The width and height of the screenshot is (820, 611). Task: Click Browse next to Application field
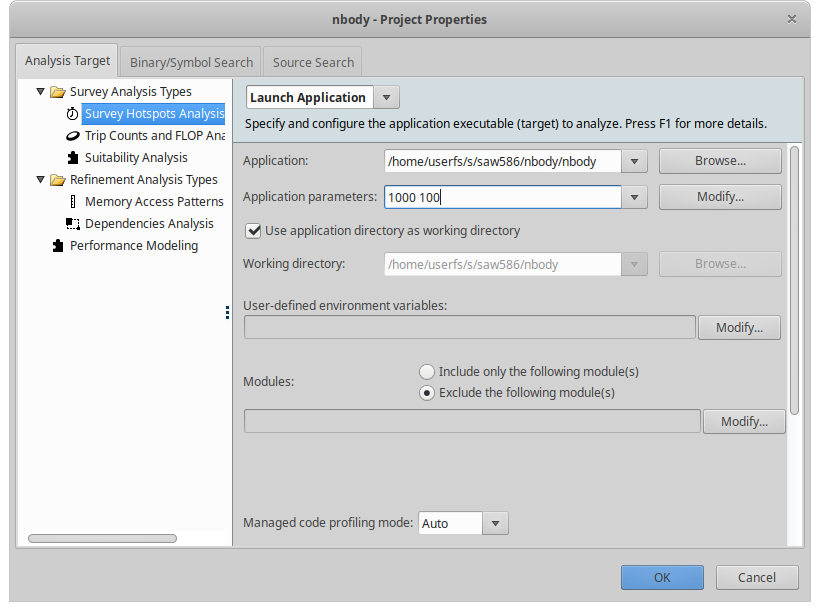720,161
